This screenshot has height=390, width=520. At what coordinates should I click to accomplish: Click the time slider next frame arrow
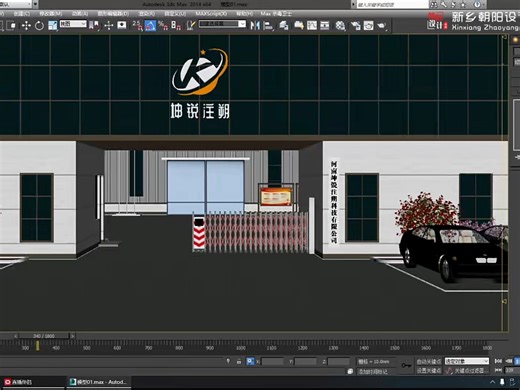(73, 336)
